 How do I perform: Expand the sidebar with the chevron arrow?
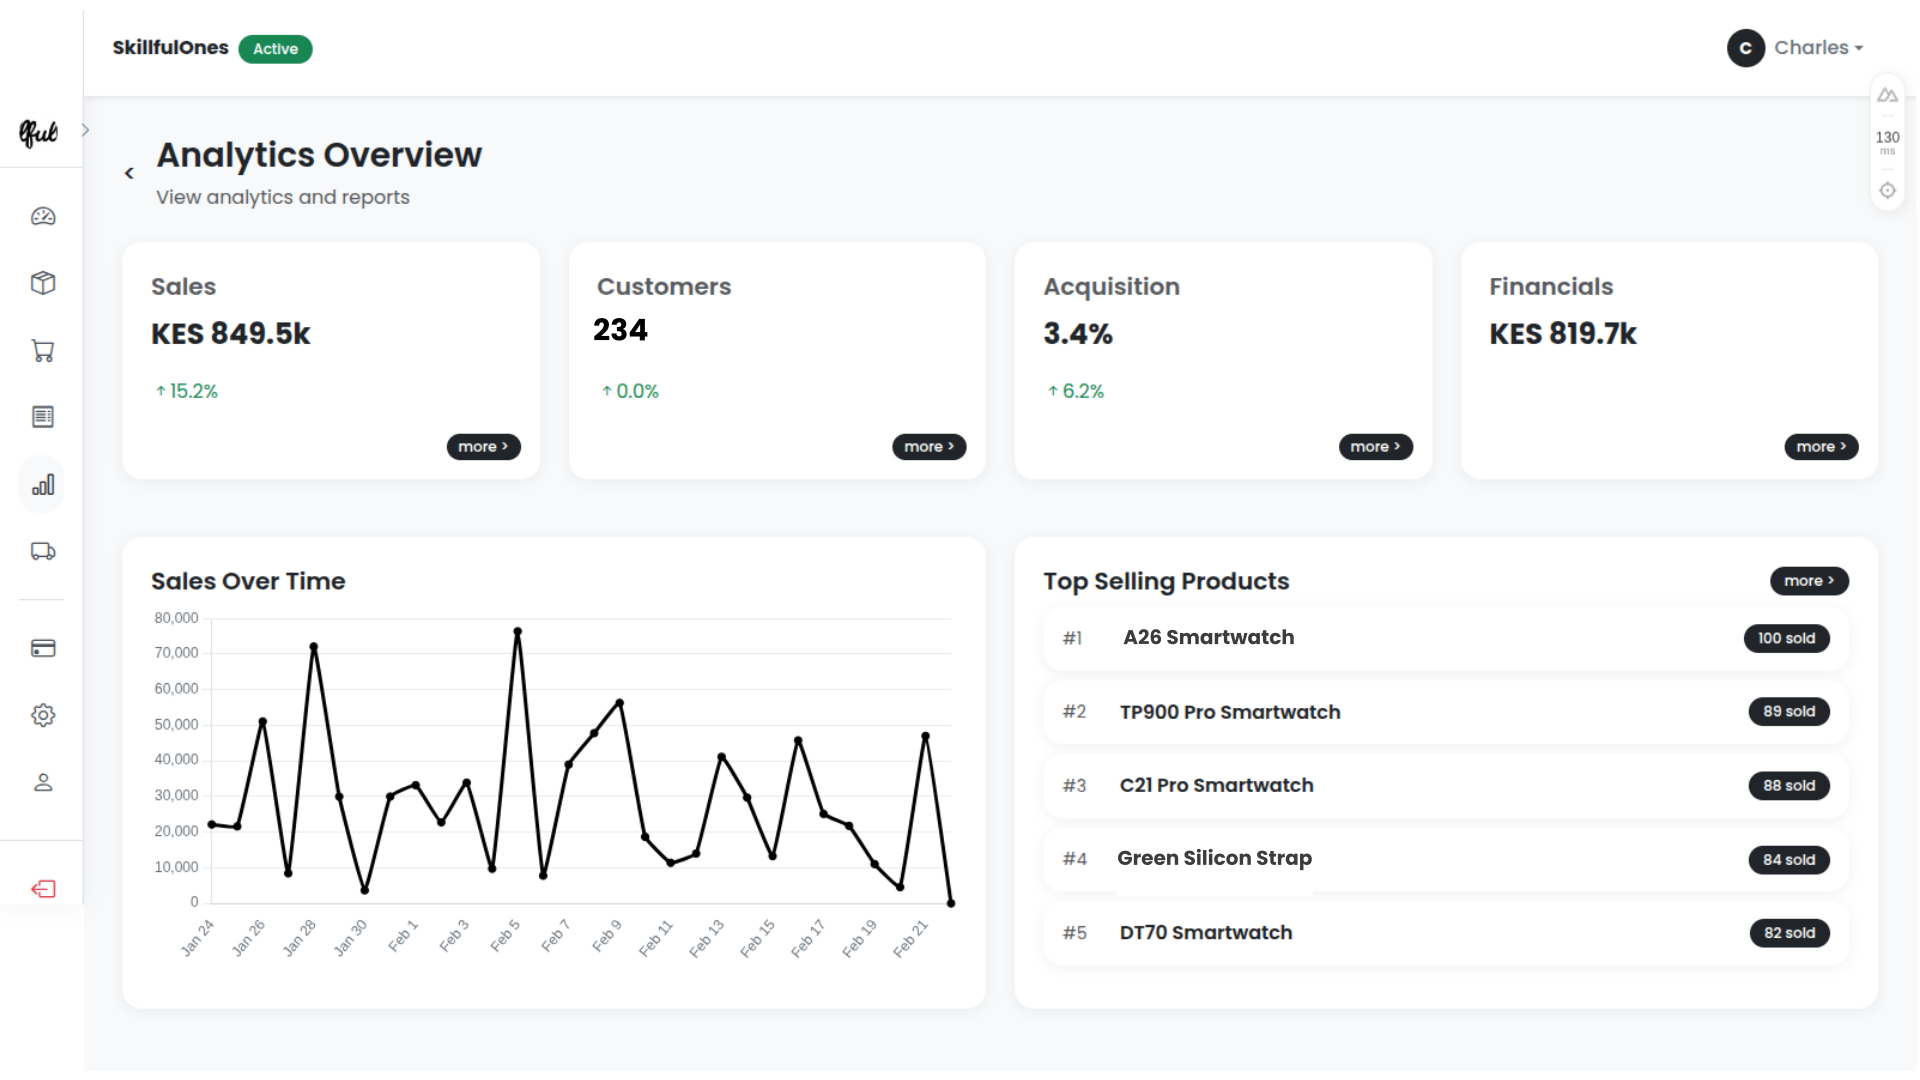[85, 130]
